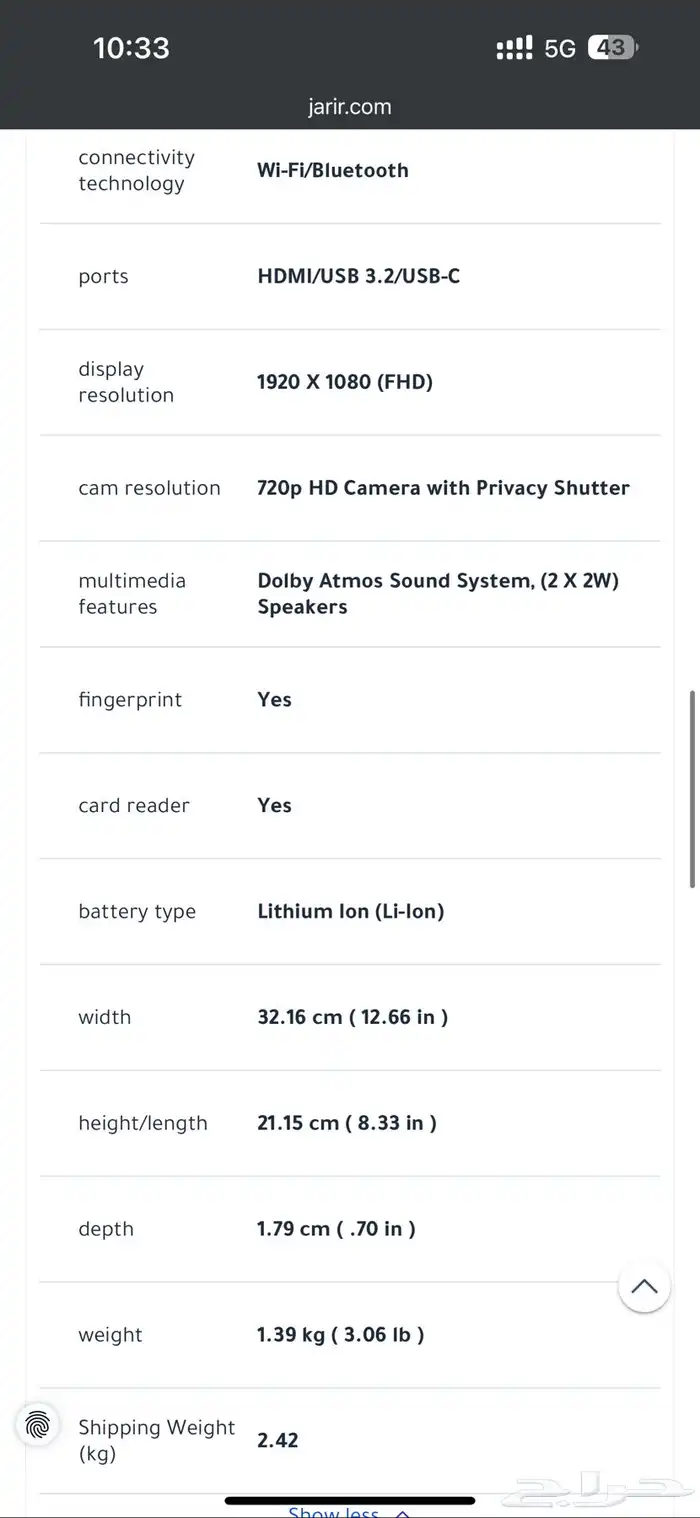Tap the 10:33 clock in status bar
700x1518 pixels.
tap(131, 48)
